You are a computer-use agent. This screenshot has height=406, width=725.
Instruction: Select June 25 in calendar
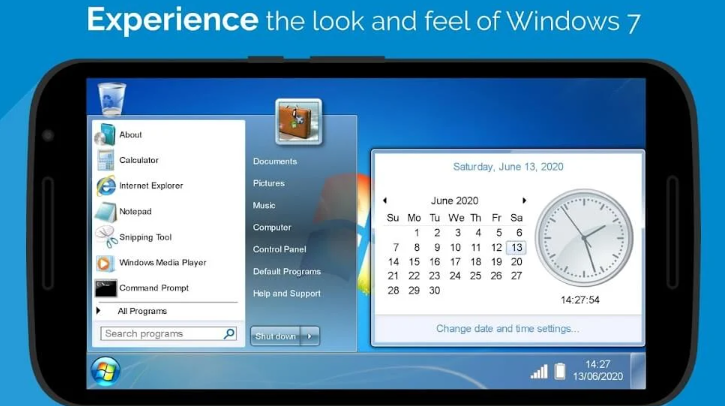(x=476, y=276)
